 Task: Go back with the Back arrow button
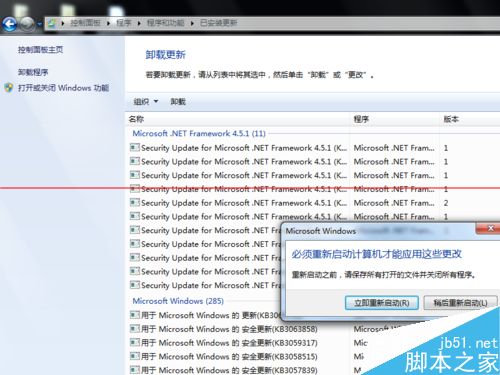tap(9, 24)
